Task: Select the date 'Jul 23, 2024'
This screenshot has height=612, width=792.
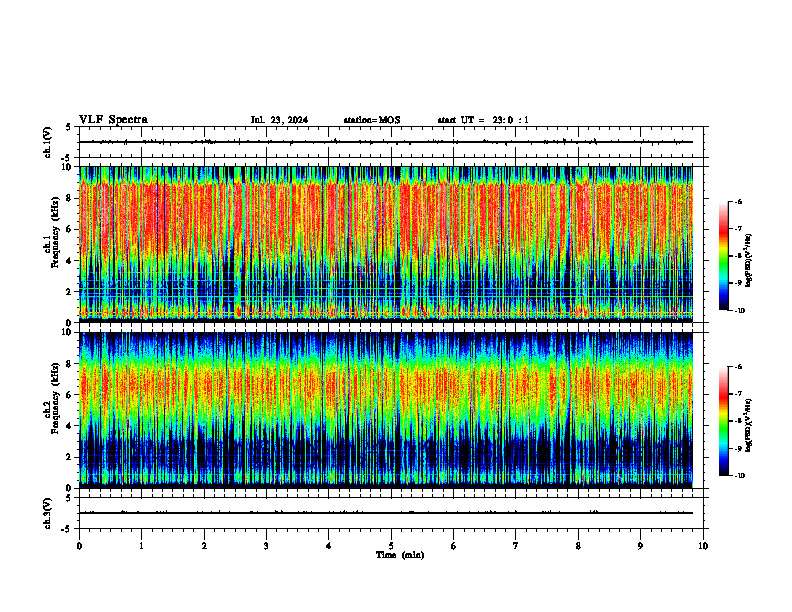Action: pyautogui.click(x=279, y=120)
